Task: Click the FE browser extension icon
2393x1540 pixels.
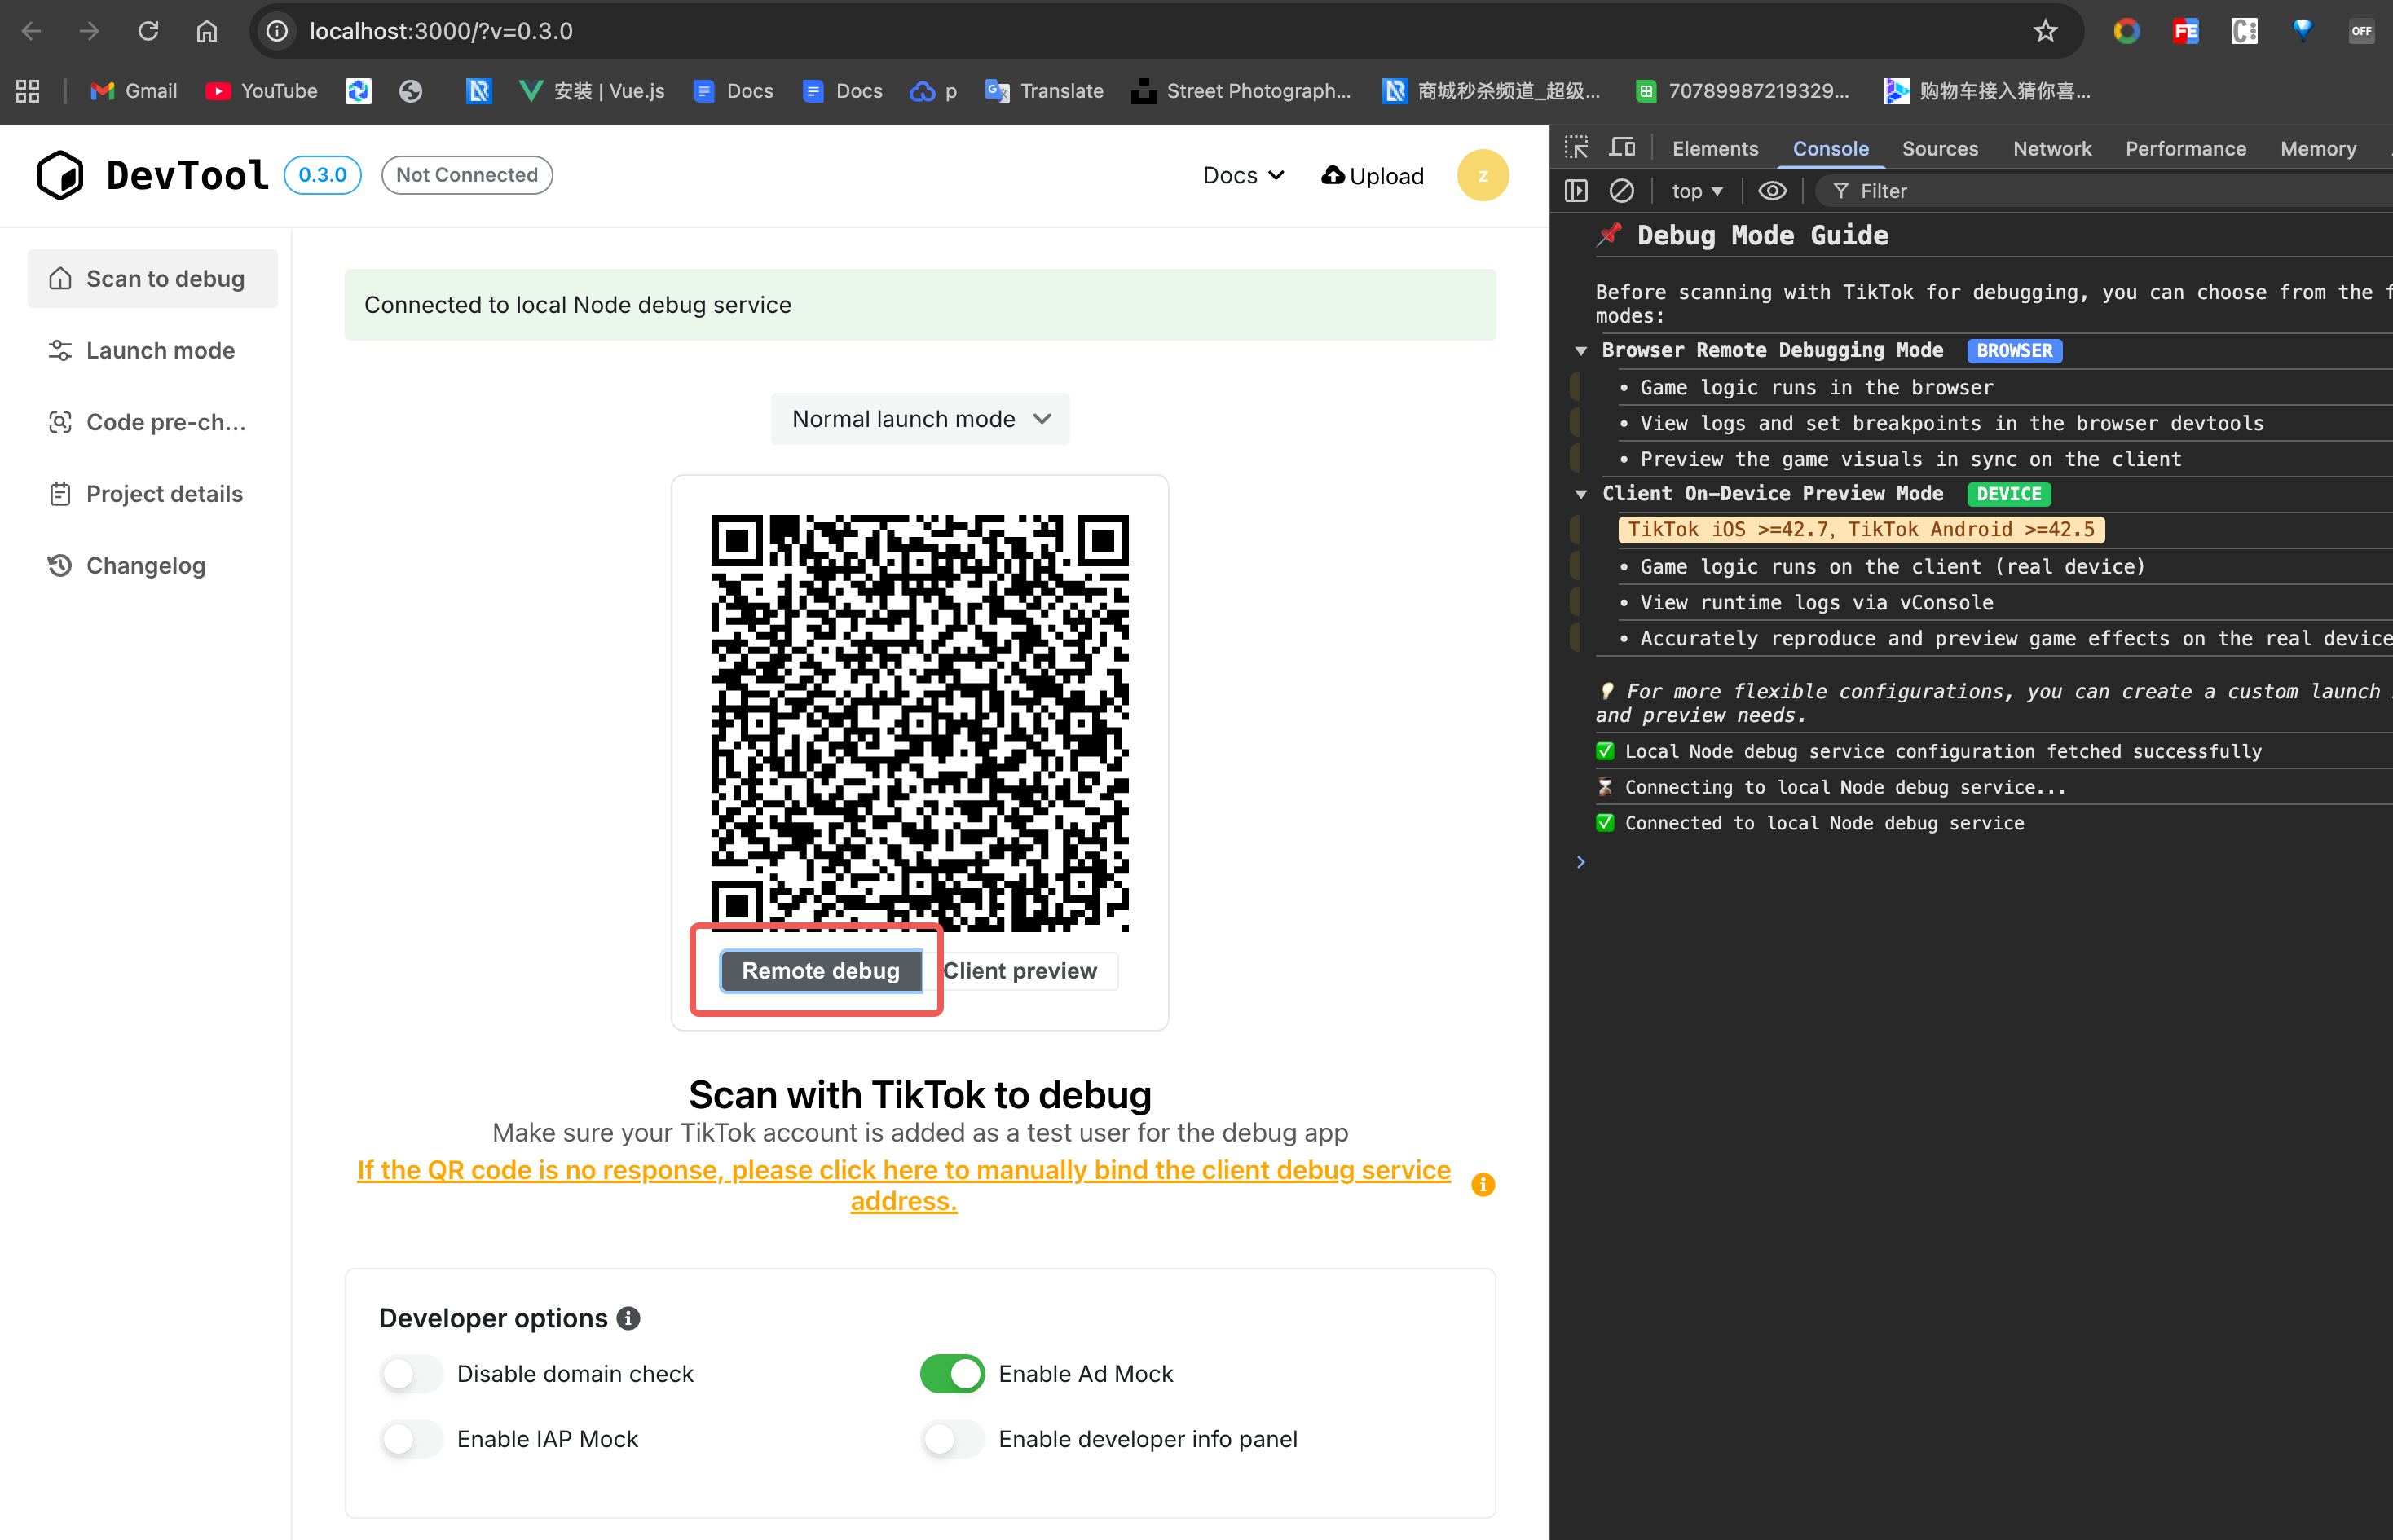Action: coord(2186,31)
